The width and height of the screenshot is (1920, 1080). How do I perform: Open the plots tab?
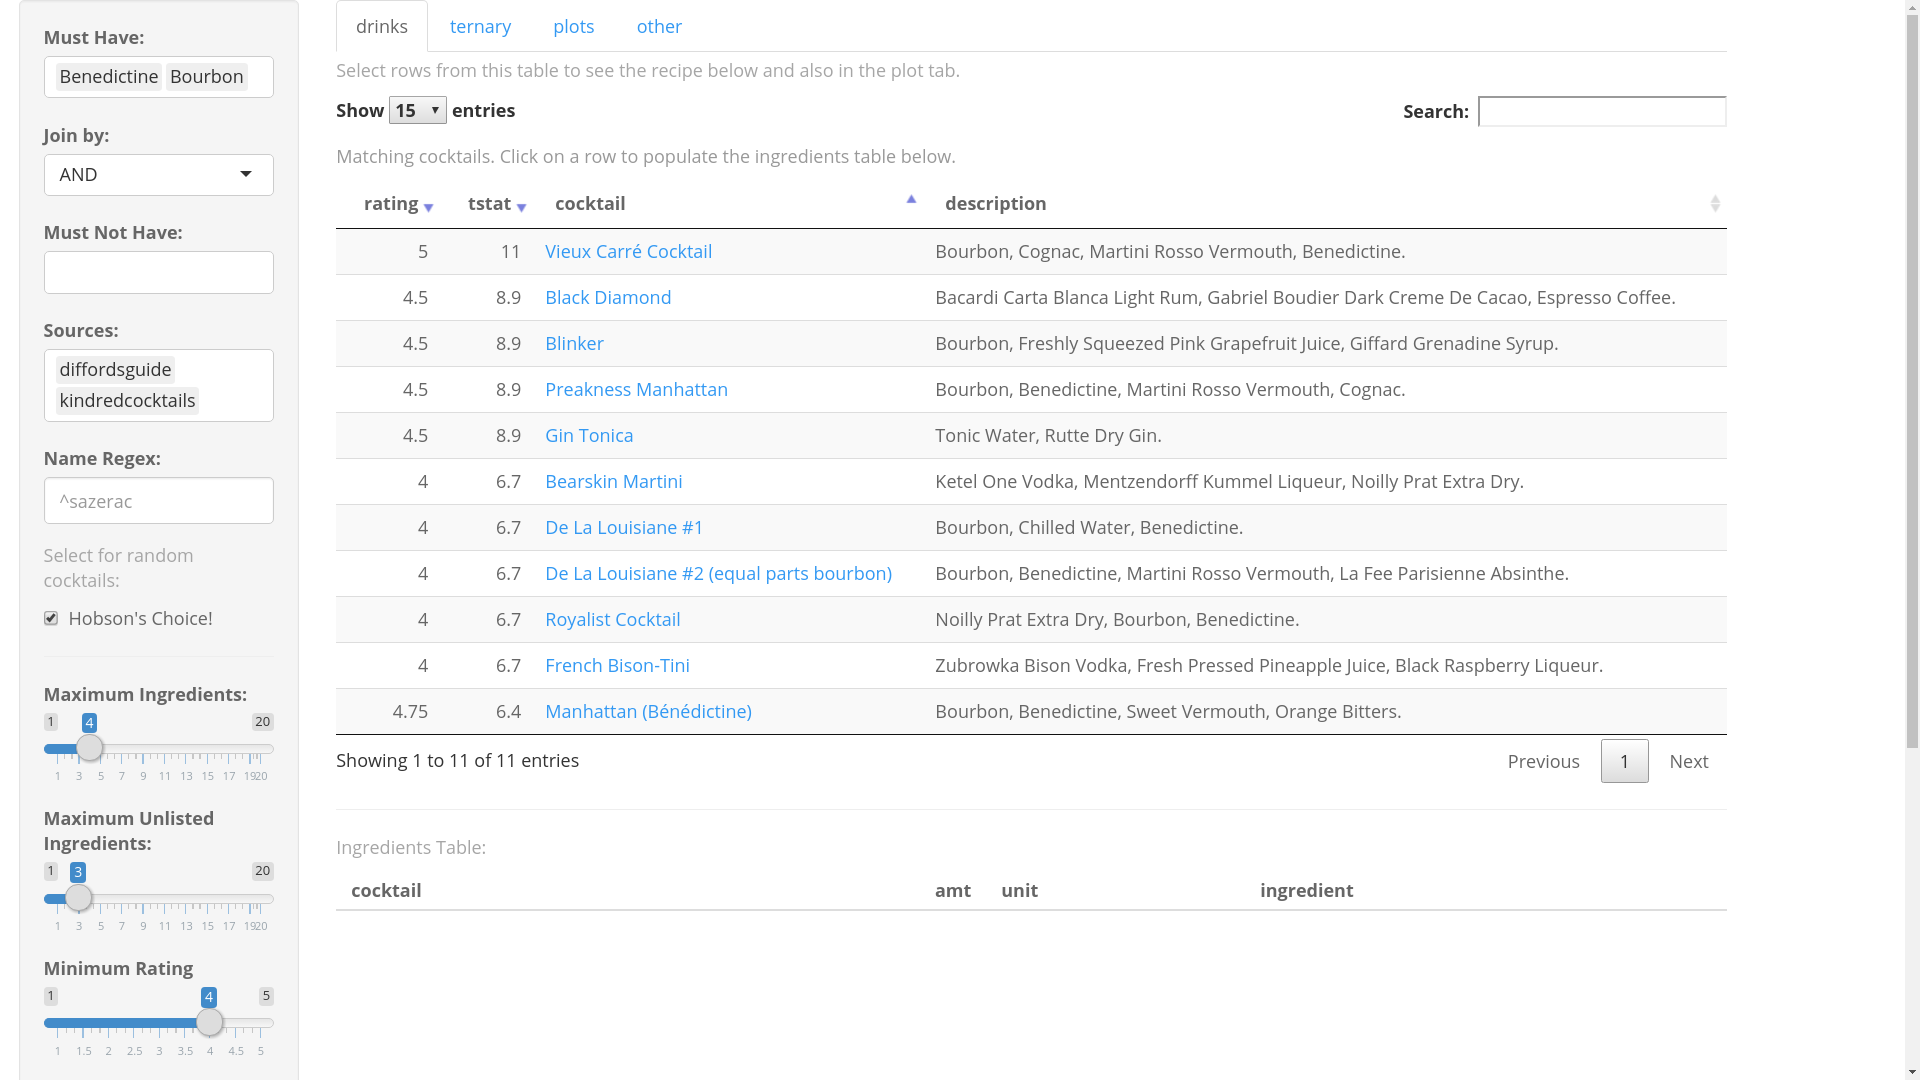click(573, 26)
